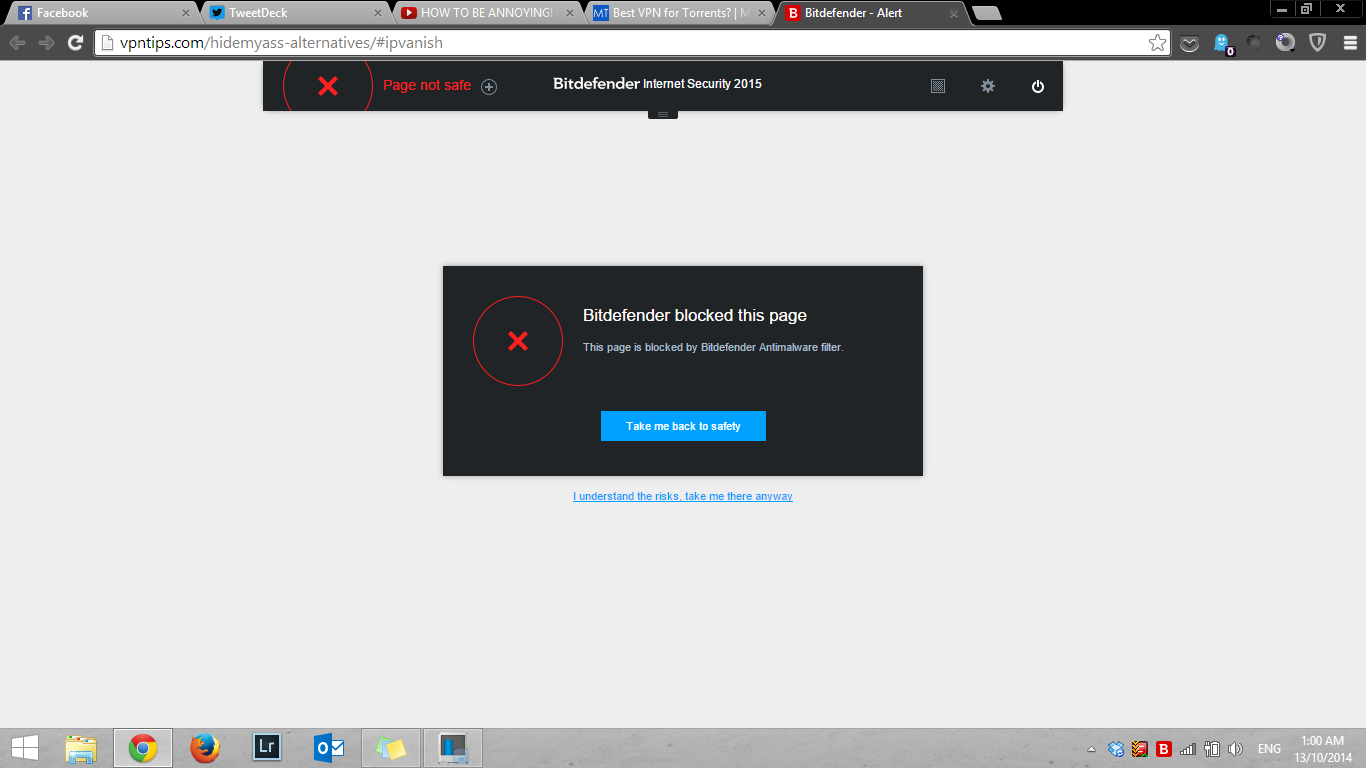Switch to the Facebook tab
1366x768 pixels.
104,13
